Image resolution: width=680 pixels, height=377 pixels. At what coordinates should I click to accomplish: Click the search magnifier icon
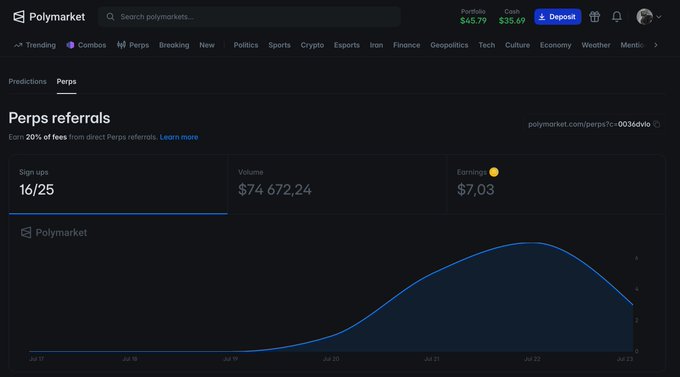pos(111,17)
